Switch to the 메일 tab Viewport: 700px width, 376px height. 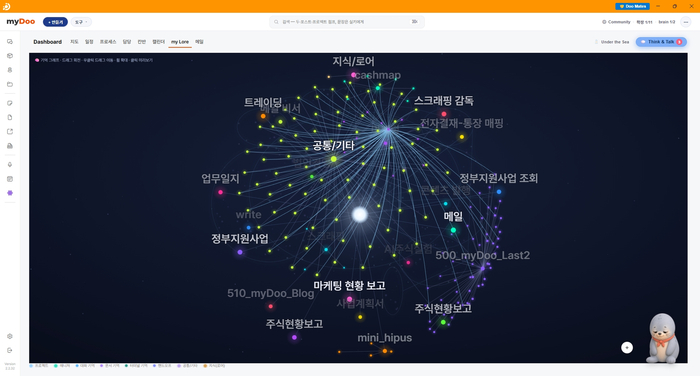click(199, 42)
